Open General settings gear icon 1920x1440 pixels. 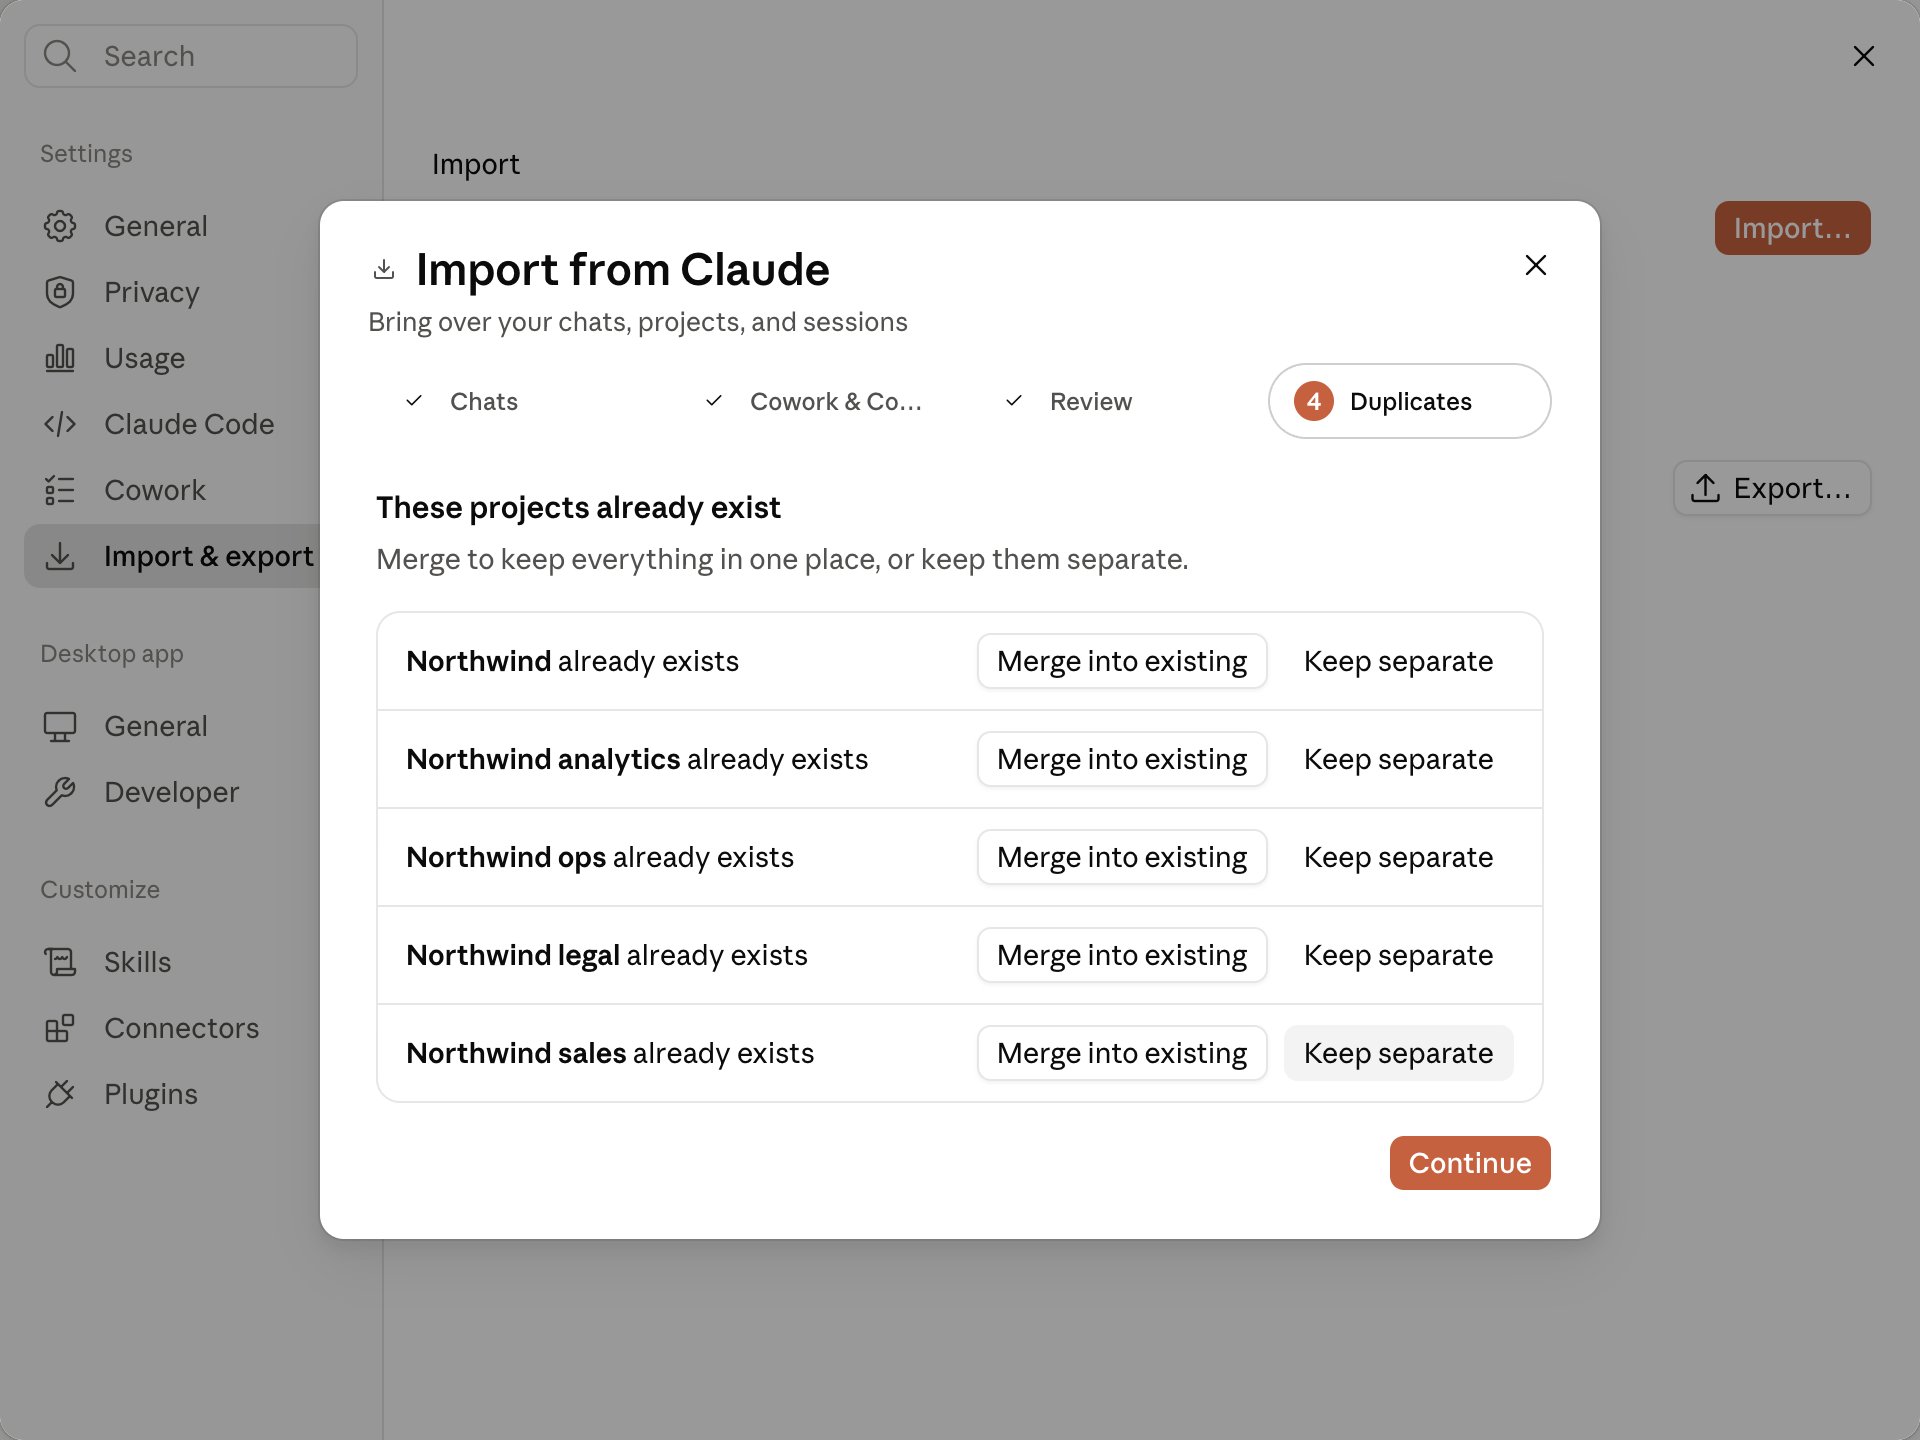tap(60, 226)
